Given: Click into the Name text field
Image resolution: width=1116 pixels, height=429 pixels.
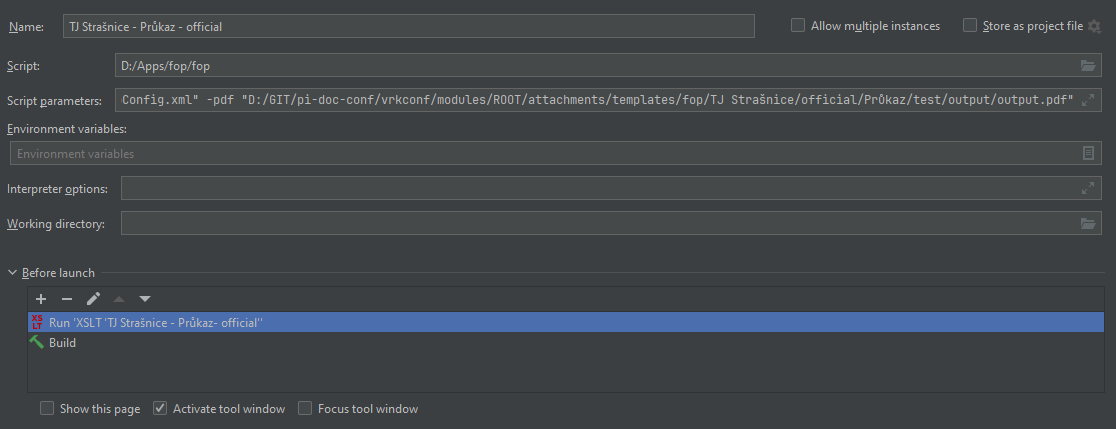Looking at the screenshot, I should pos(434,27).
